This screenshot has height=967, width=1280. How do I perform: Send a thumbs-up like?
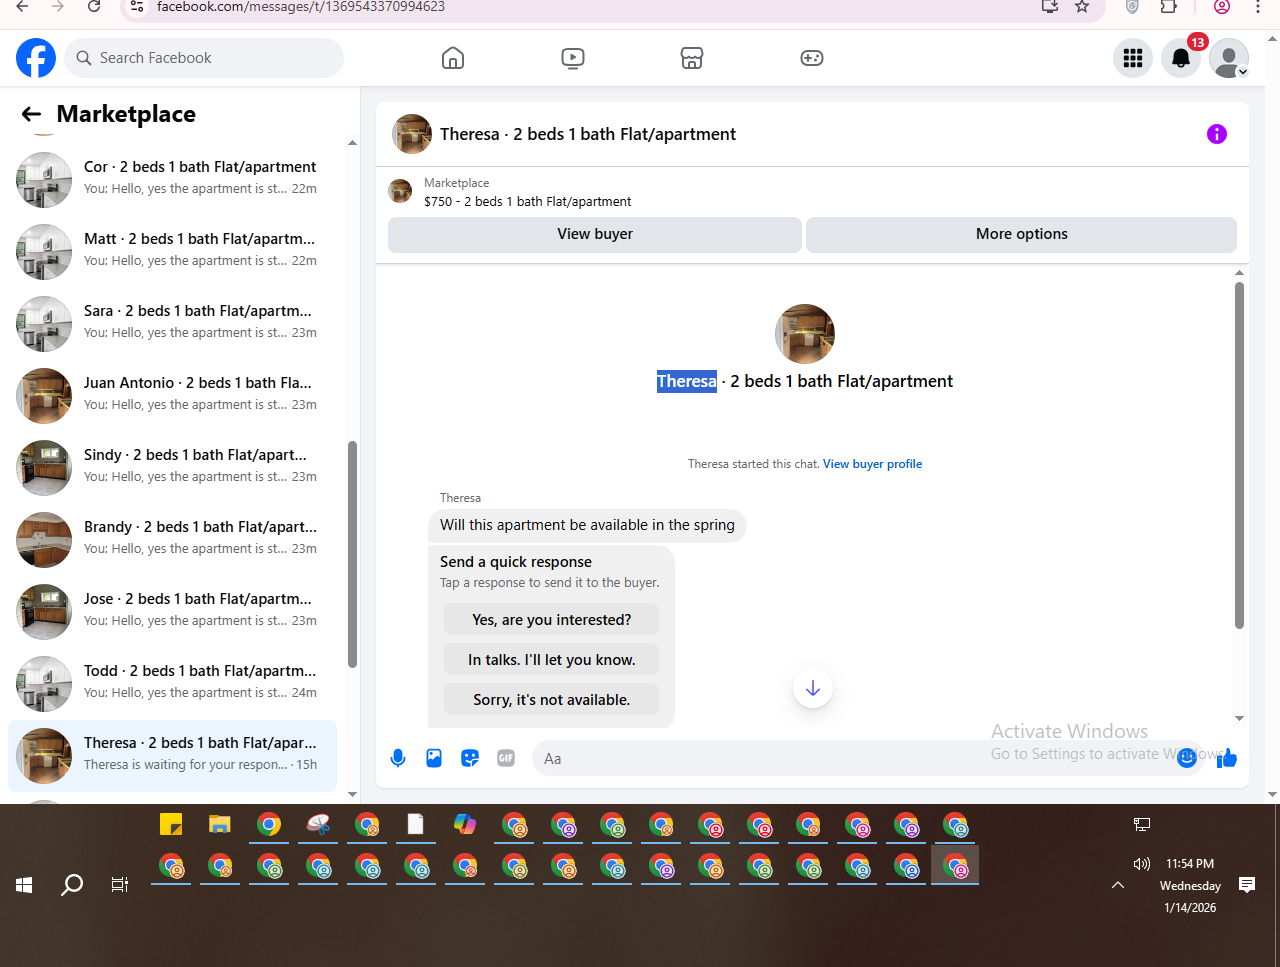[x=1227, y=758]
